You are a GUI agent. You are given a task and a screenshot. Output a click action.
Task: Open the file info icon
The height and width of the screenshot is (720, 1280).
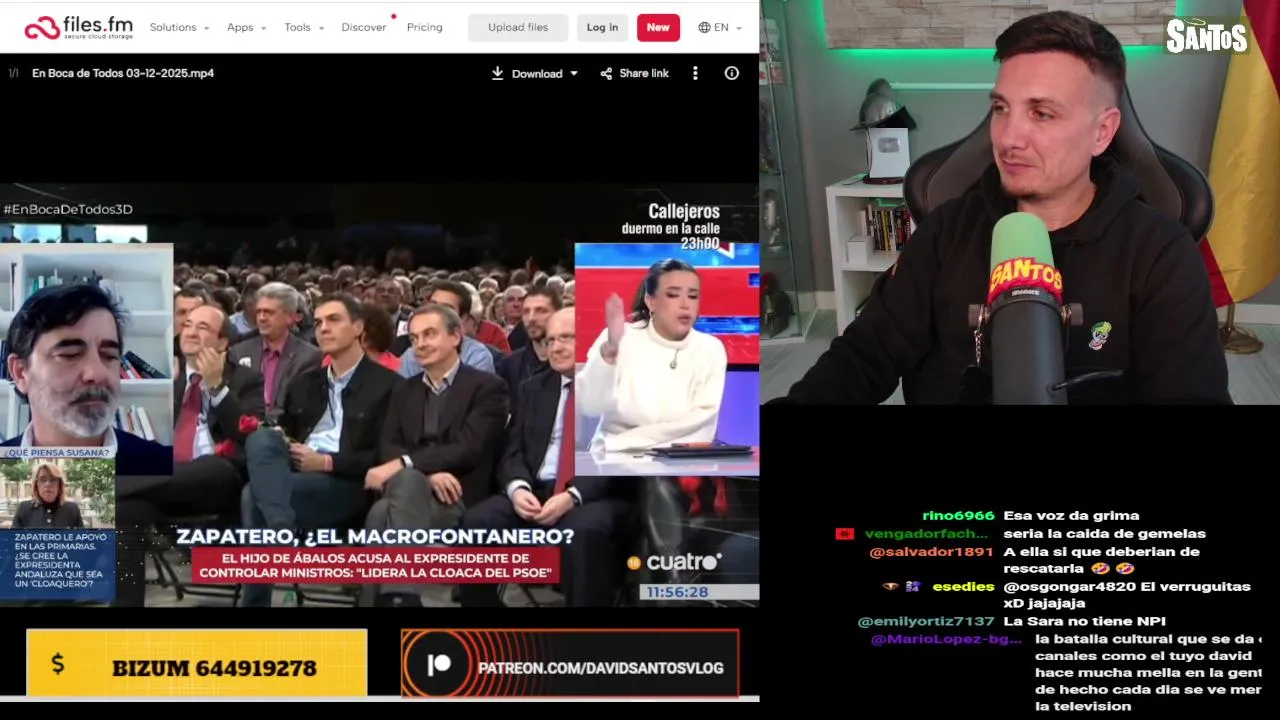click(732, 73)
